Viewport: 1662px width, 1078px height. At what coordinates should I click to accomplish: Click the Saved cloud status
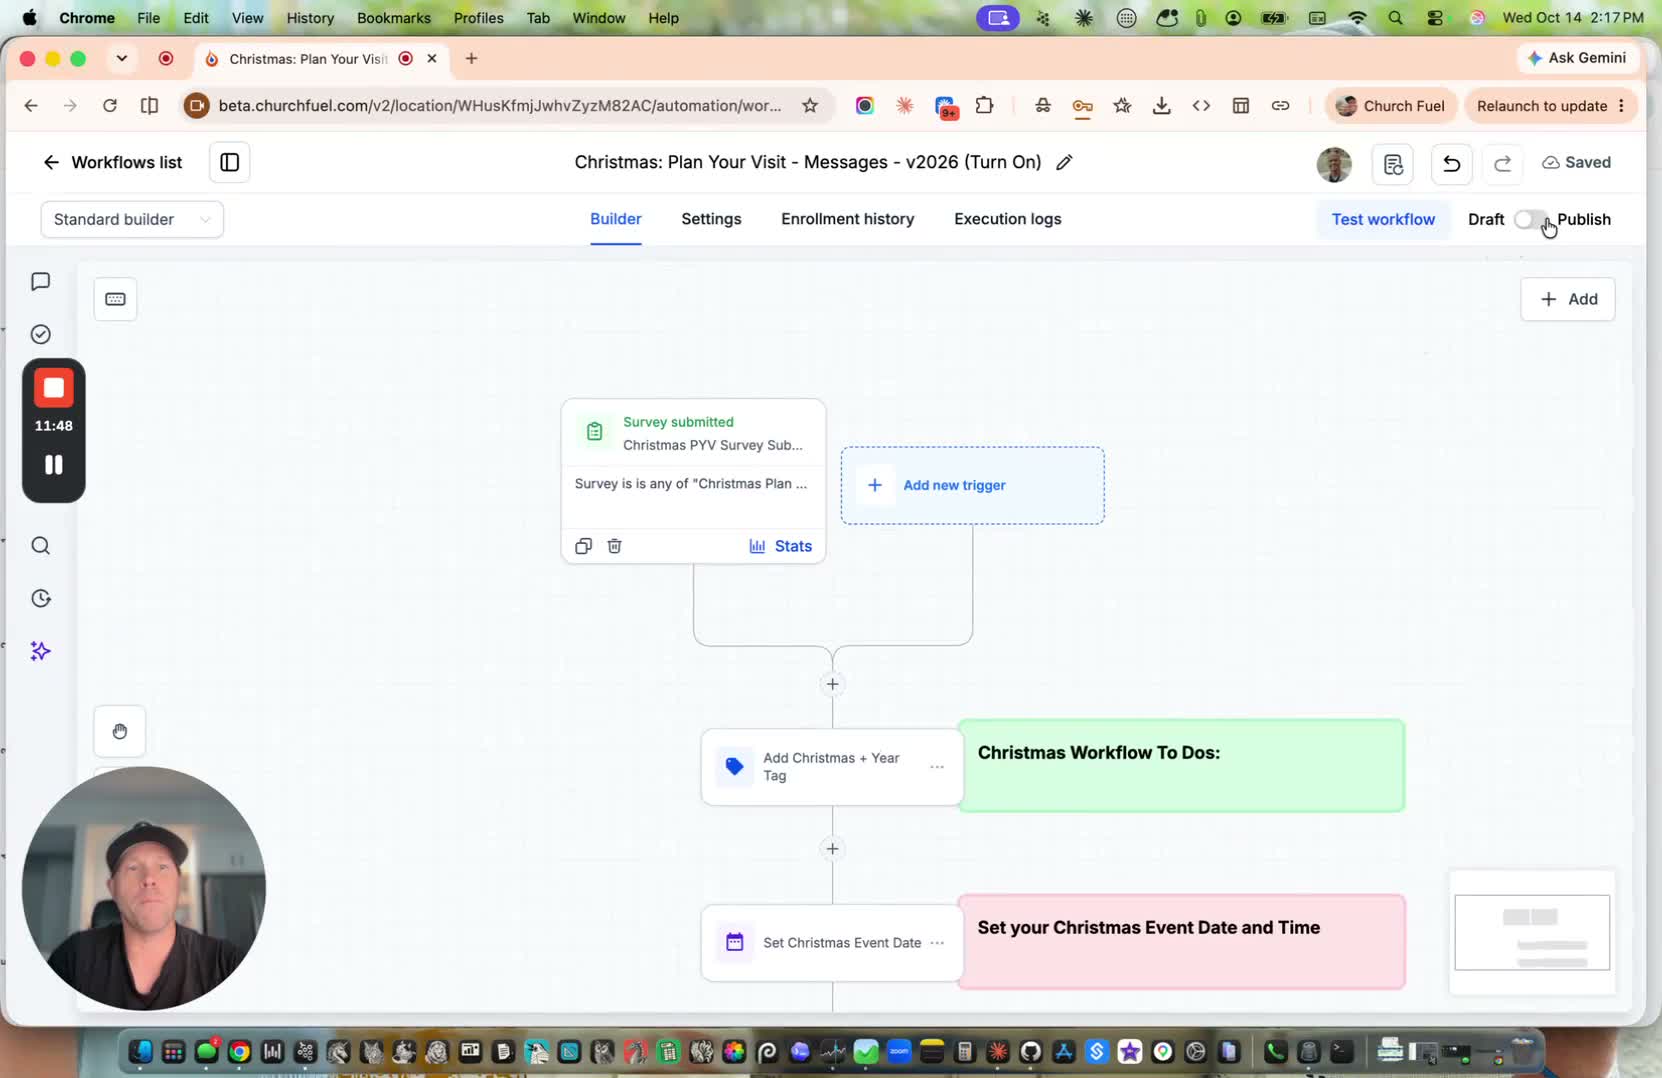pyautogui.click(x=1576, y=162)
